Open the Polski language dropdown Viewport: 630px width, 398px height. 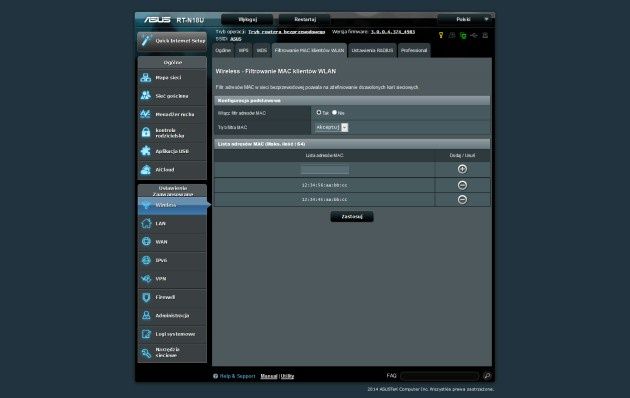[x=465, y=19]
